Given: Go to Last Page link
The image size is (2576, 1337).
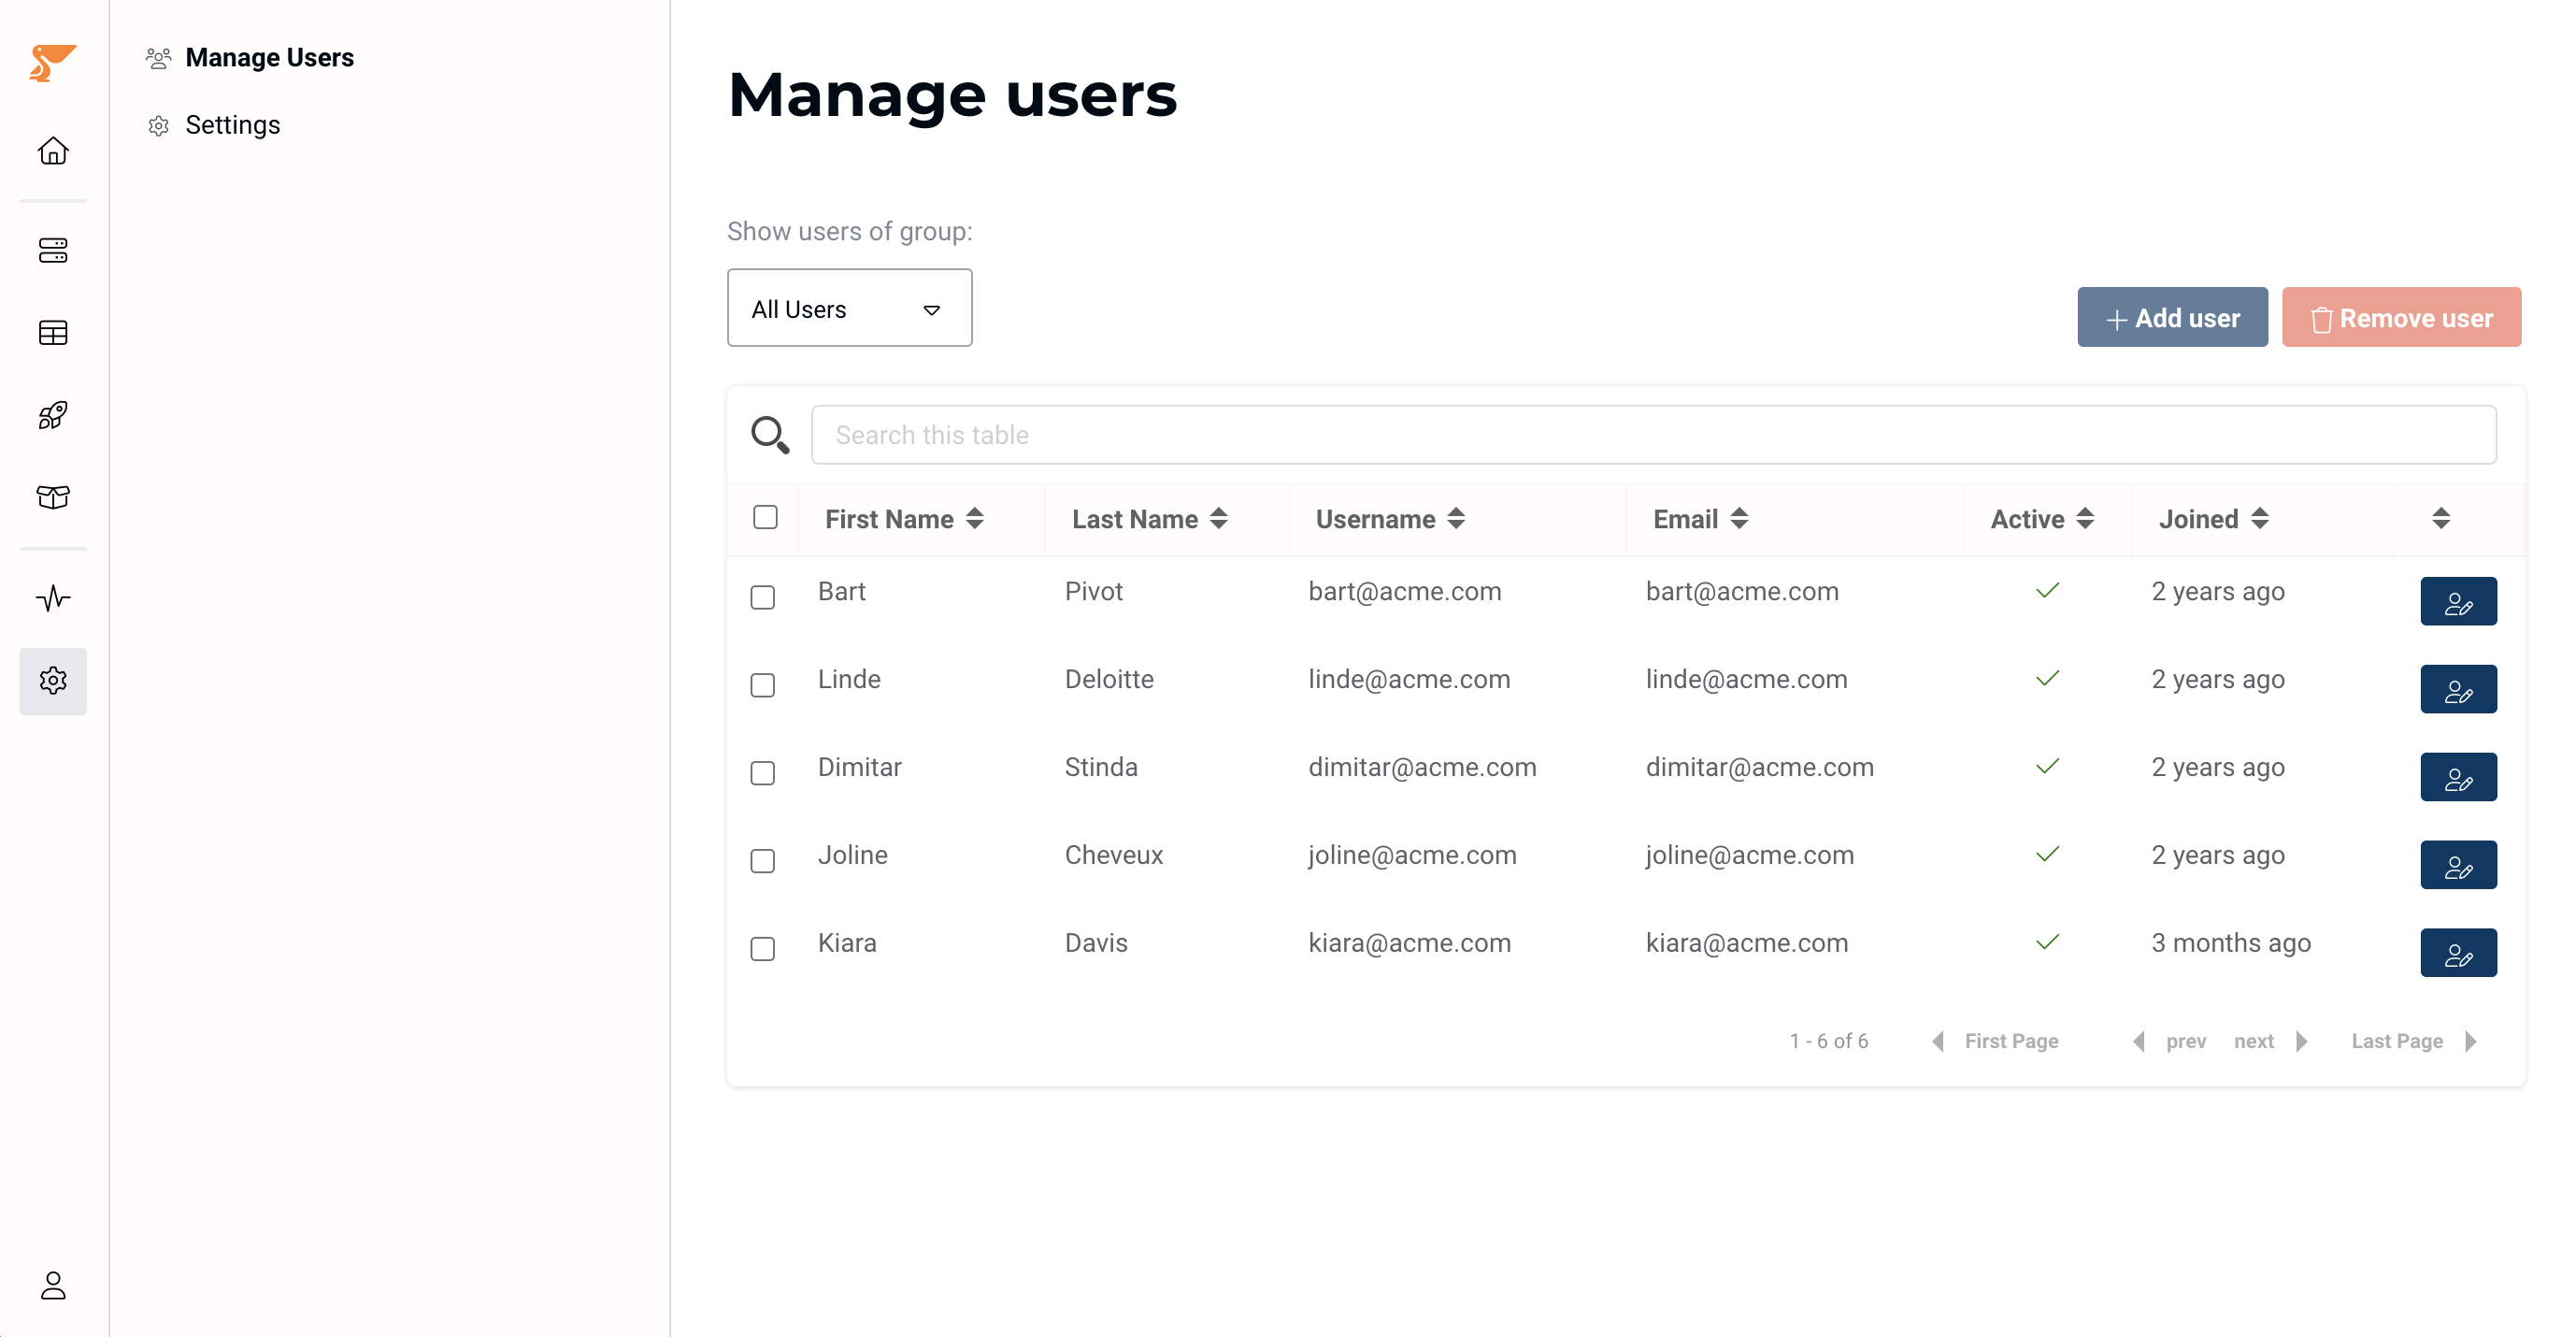Looking at the screenshot, I should pos(2396,1041).
